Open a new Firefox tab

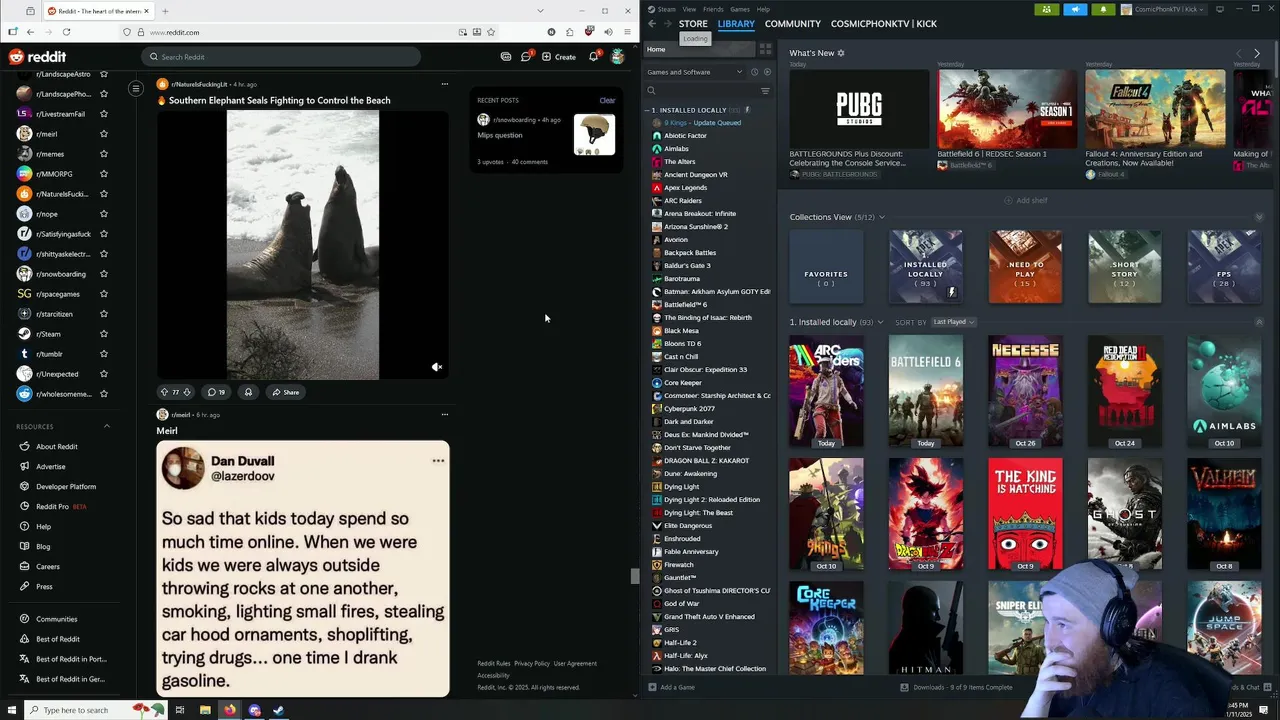pyautogui.click(x=165, y=11)
